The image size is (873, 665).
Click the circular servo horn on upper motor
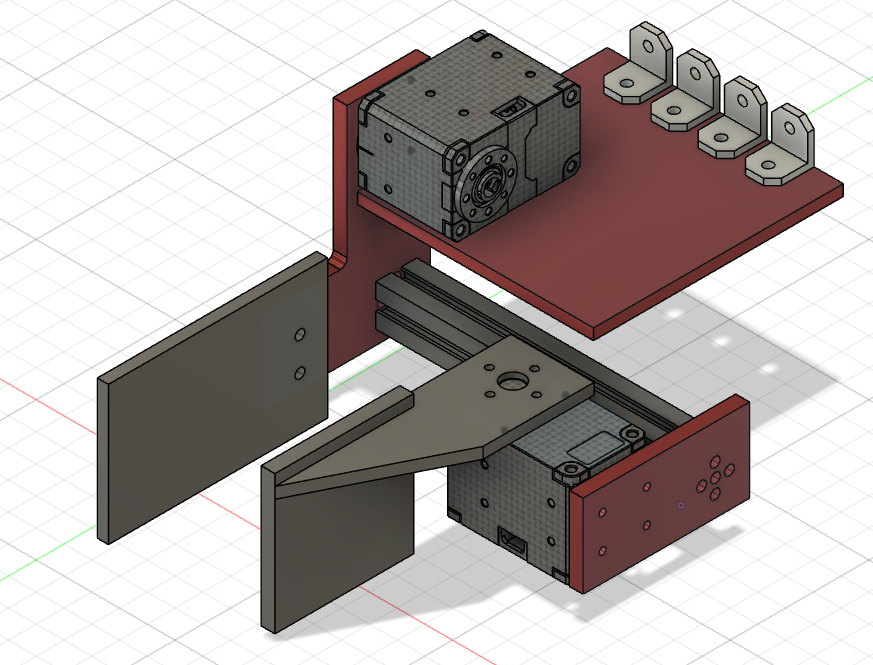click(x=489, y=183)
